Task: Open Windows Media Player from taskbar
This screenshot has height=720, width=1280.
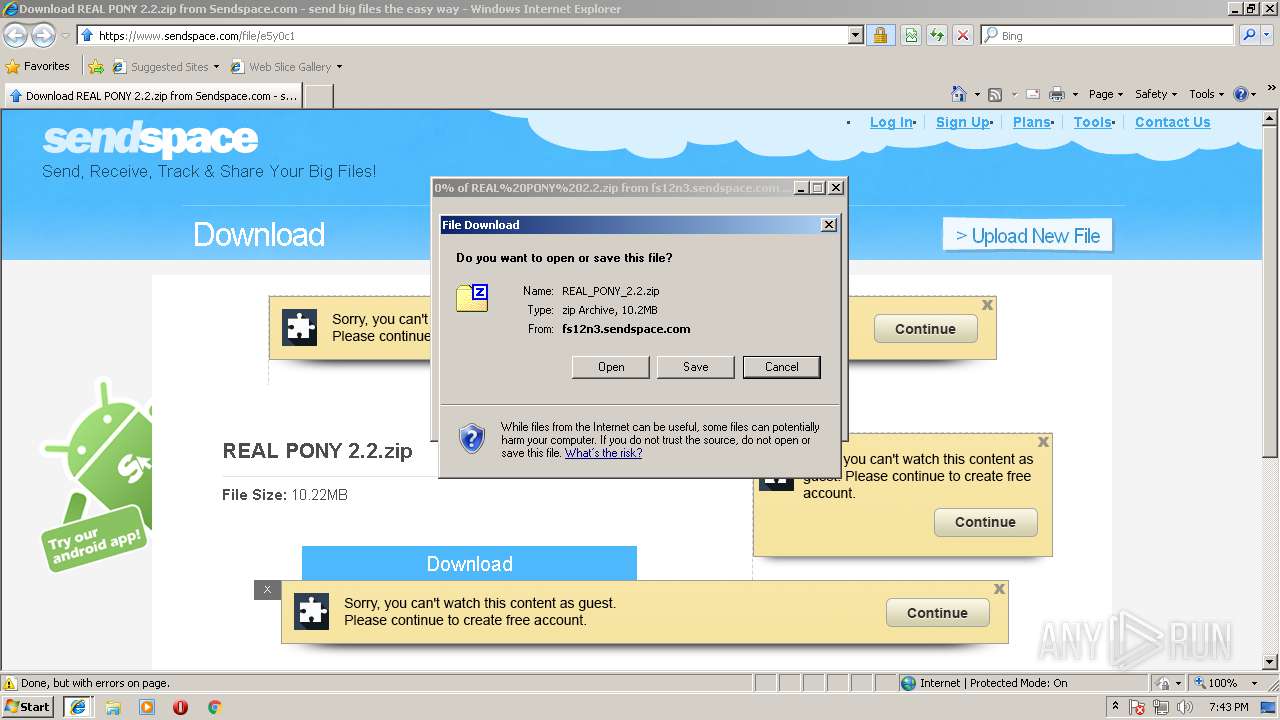Action: (147, 707)
